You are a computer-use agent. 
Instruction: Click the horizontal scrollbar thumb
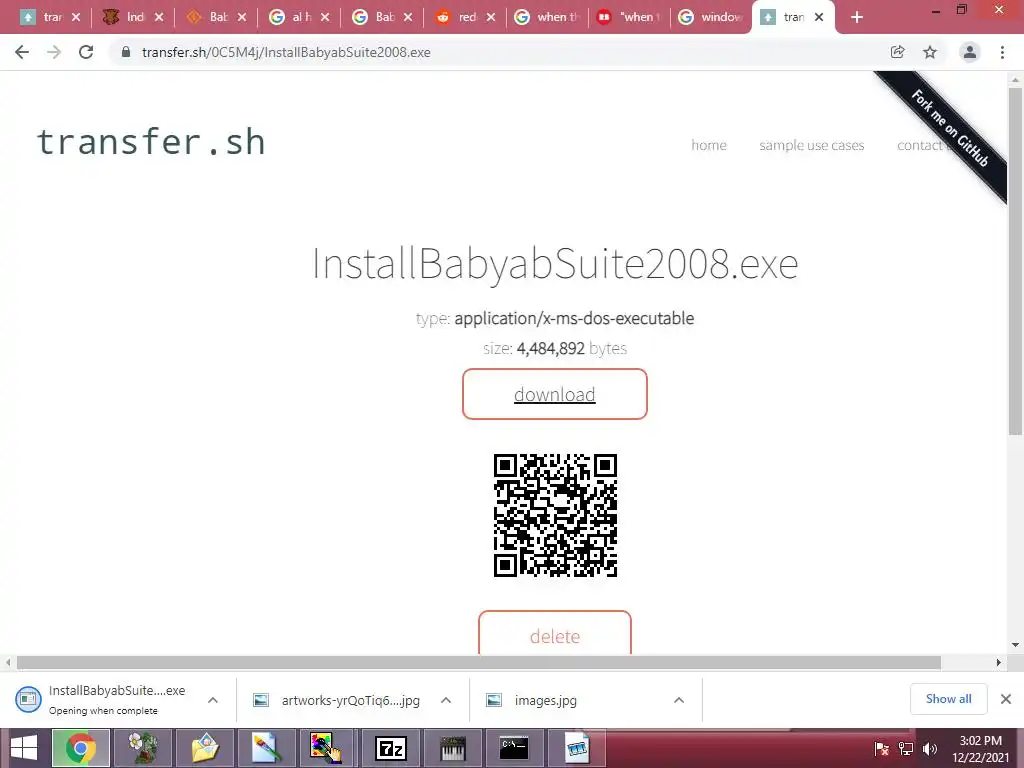pyautogui.click(x=479, y=662)
